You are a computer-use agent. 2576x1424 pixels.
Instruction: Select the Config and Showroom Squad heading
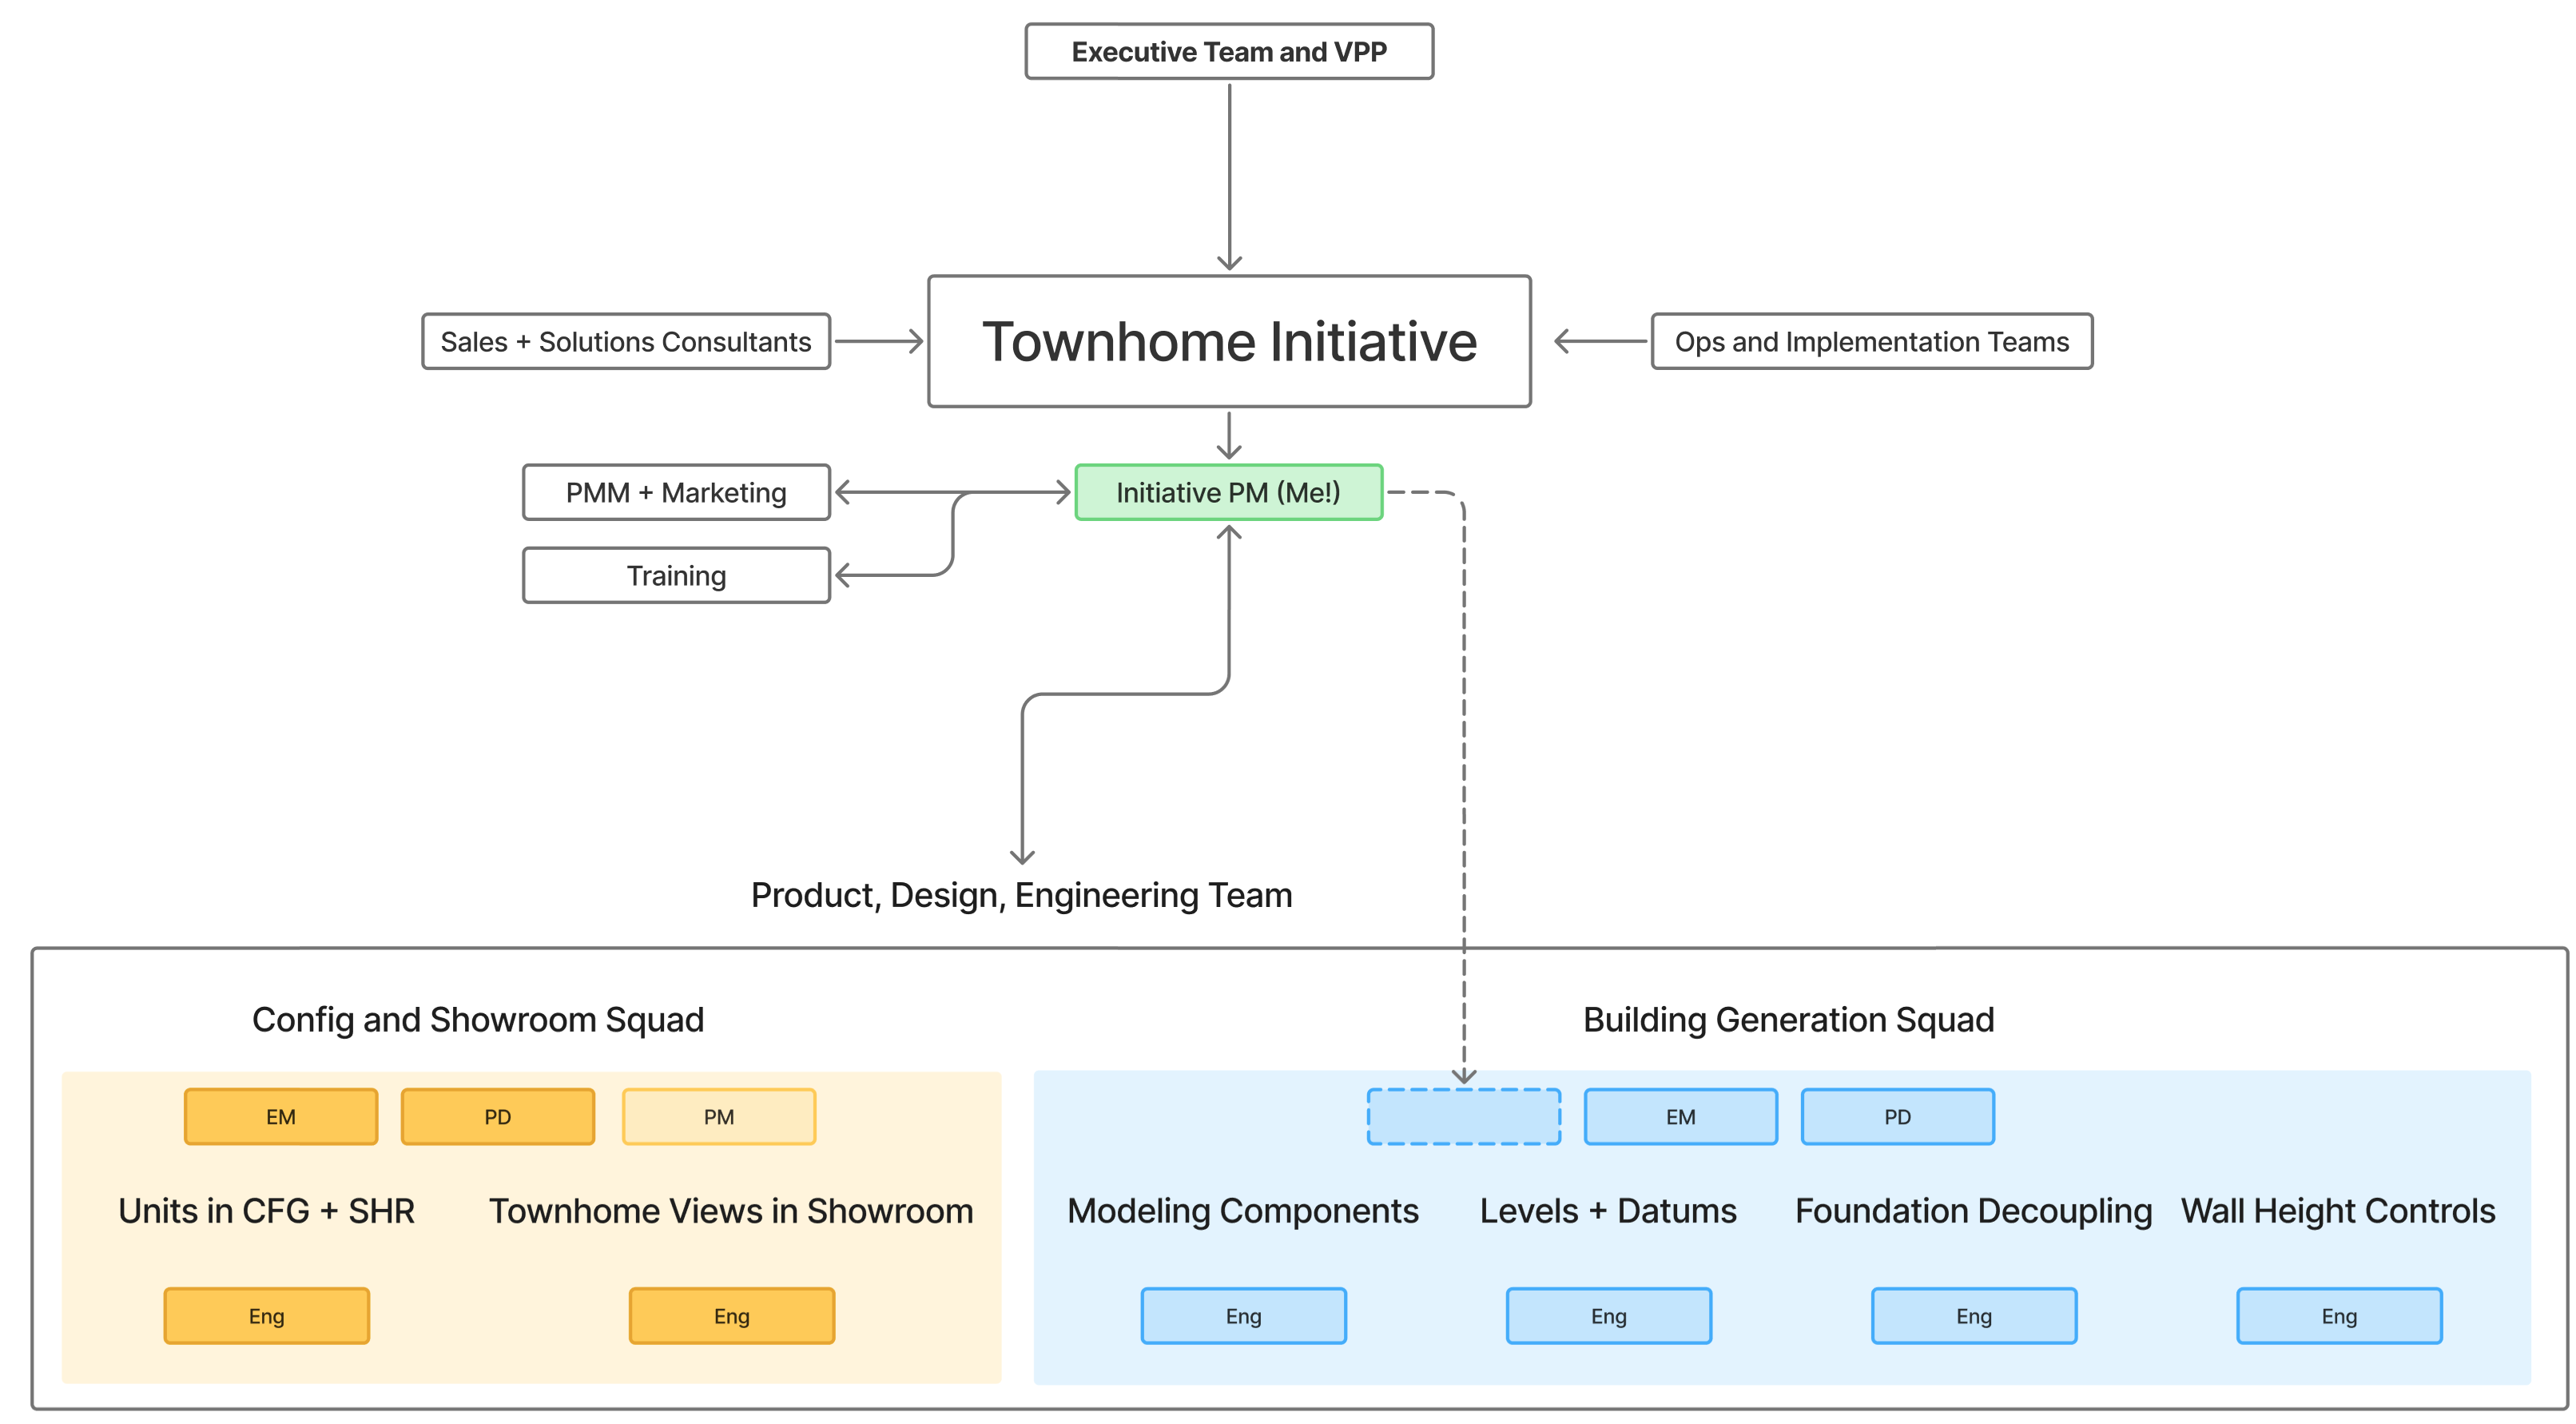pyautogui.click(x=479, y=1019)
